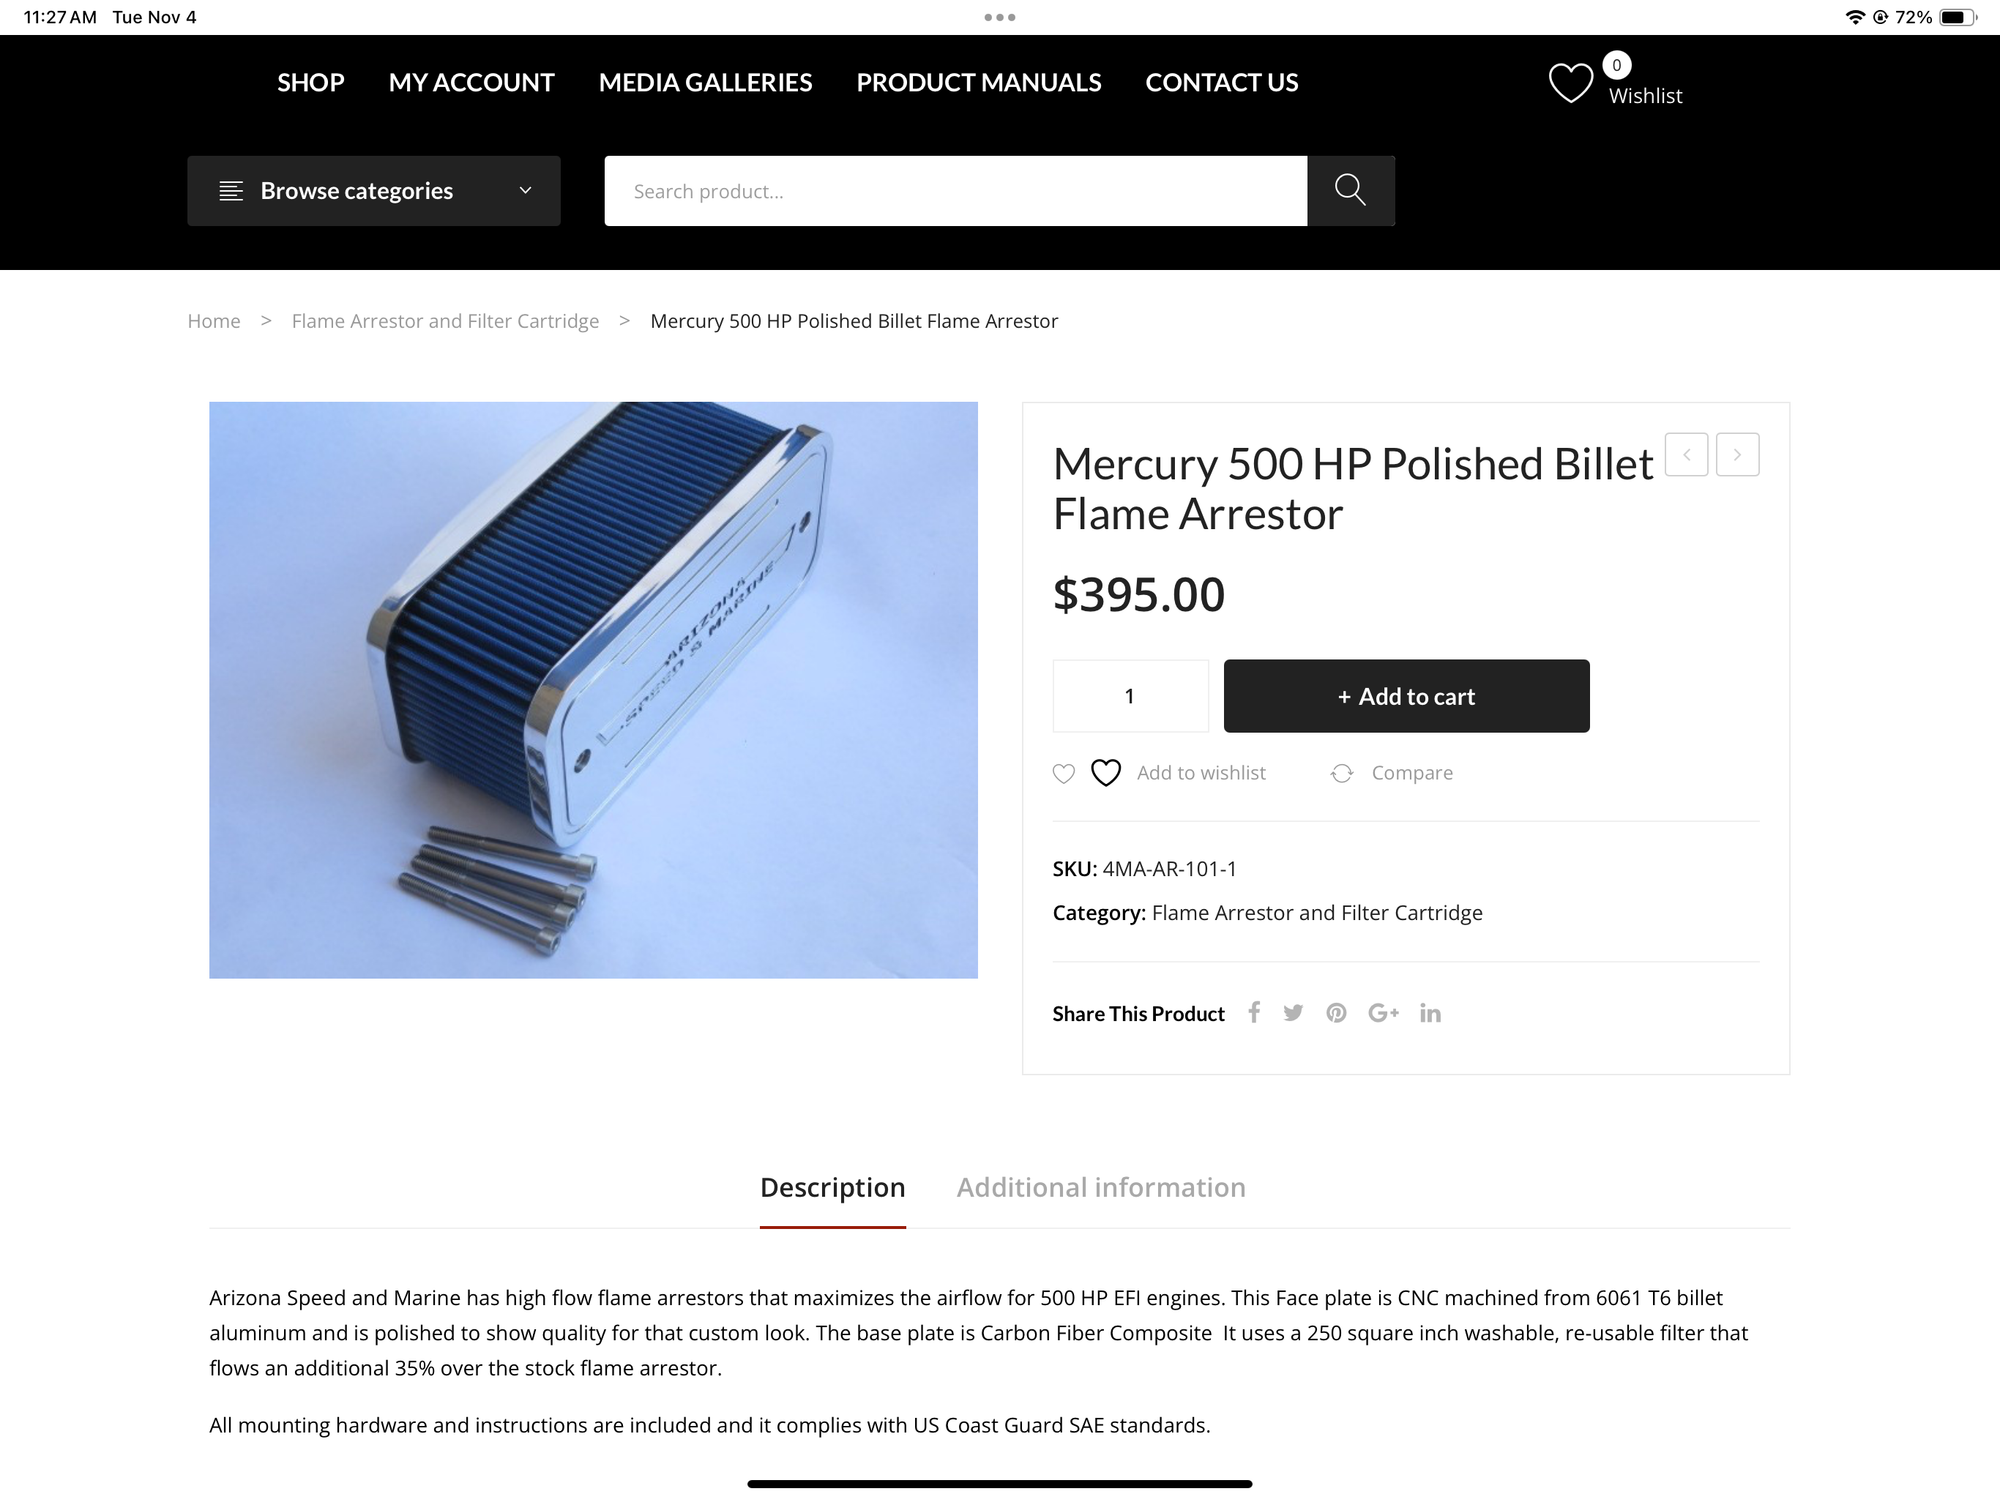Go to previous product arrow
The image size is (2000, 1499).
click(1687, 454)
